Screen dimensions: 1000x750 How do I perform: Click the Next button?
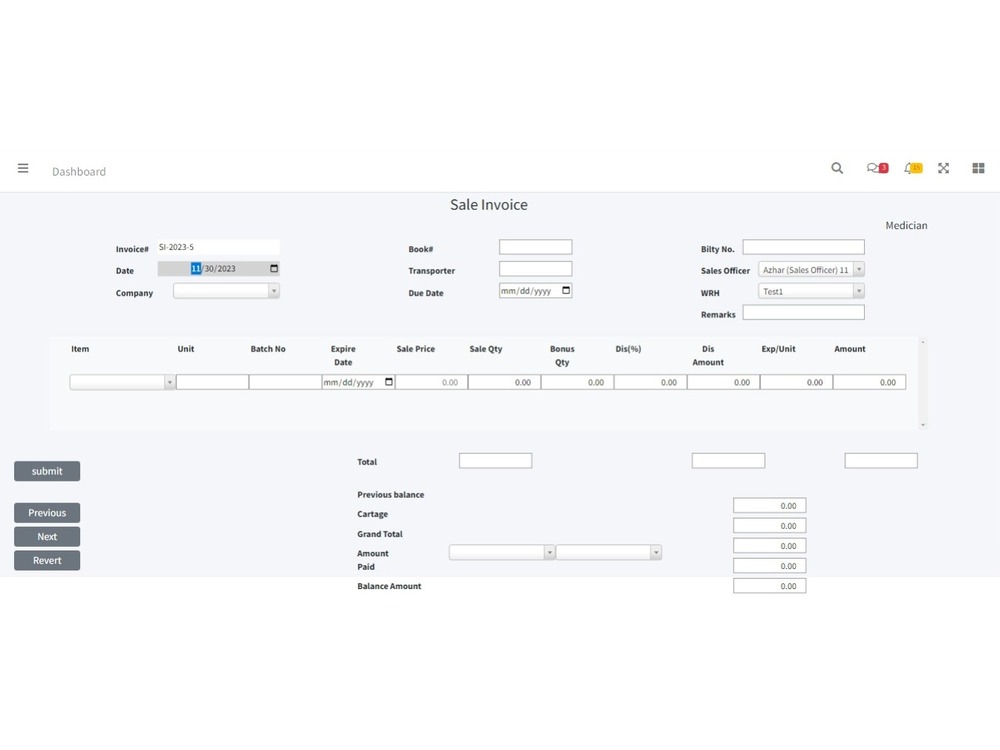pyautogui.click(x=47, y=536)
